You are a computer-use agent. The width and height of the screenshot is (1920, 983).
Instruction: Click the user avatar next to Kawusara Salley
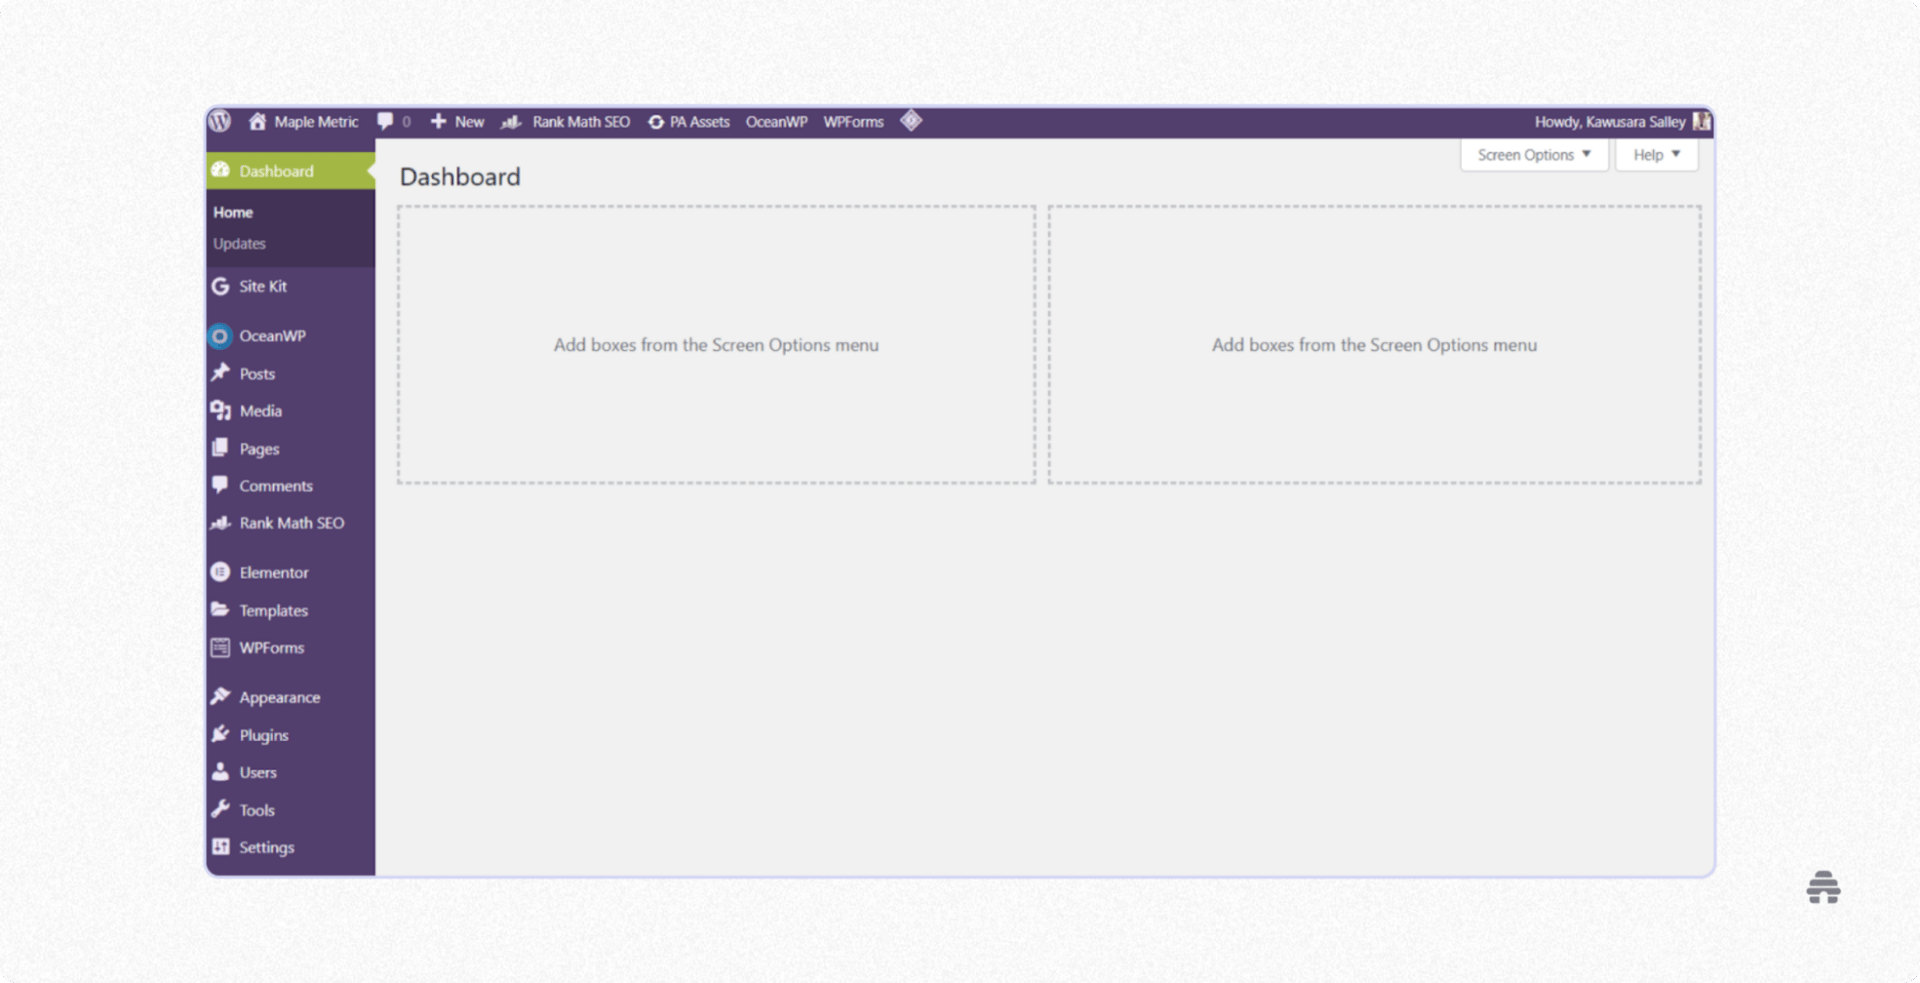[x=1701, y=121]
